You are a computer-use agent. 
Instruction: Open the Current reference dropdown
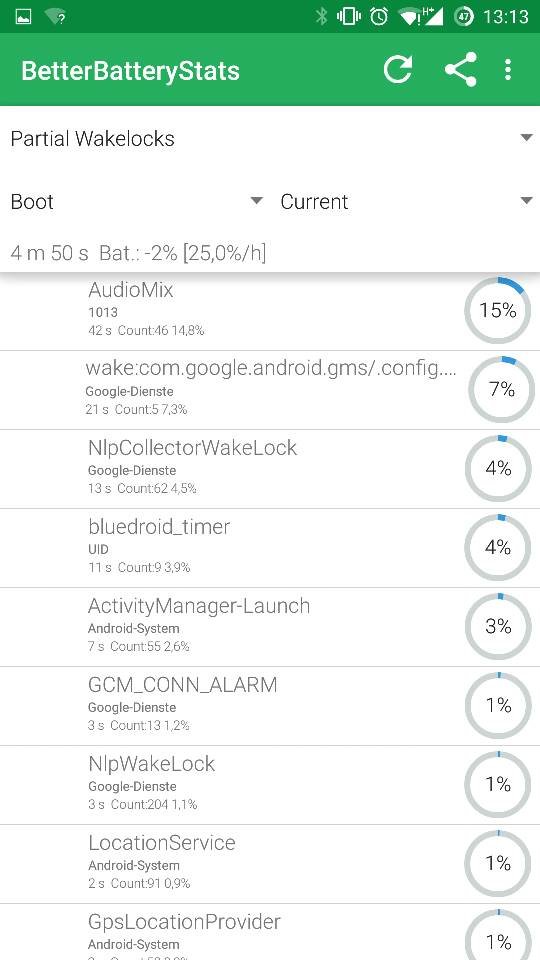[407, 201]
